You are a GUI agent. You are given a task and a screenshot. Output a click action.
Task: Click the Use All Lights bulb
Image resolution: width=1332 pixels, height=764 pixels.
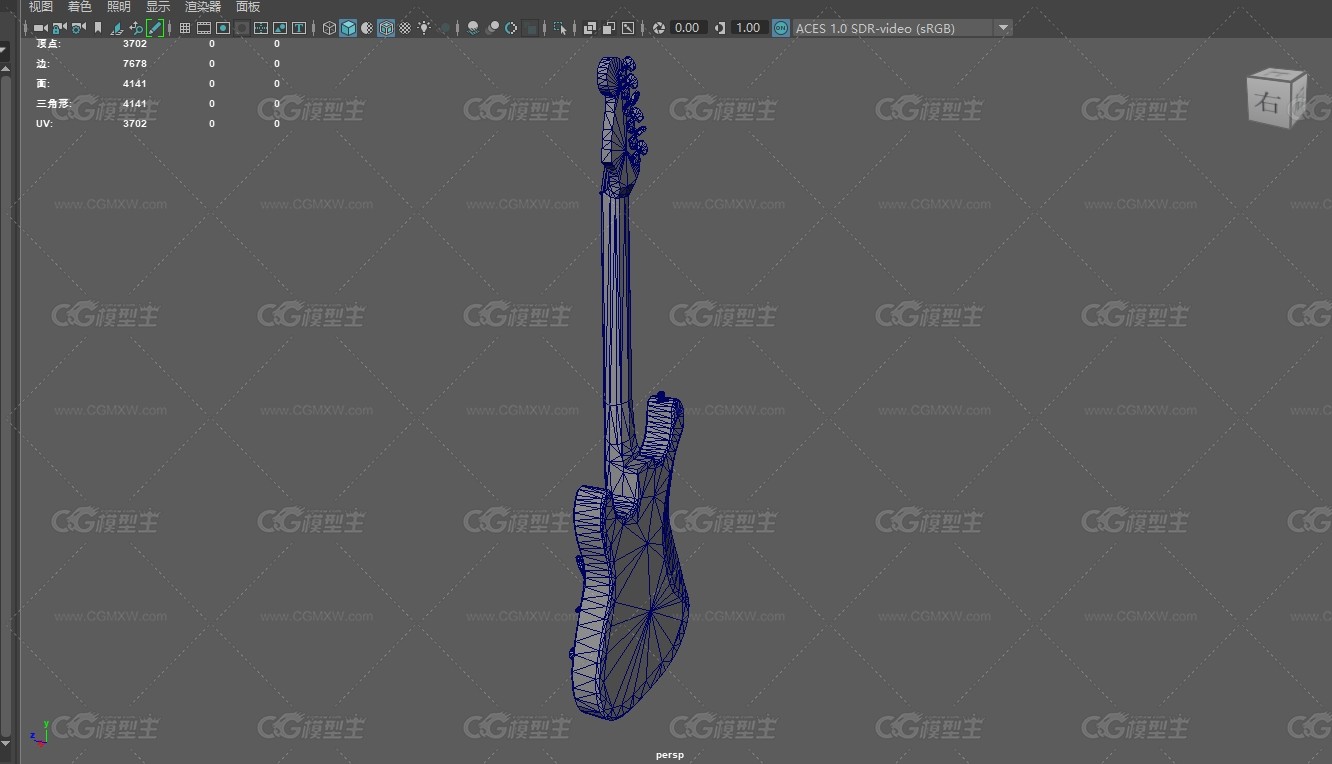tap(424, 28)
